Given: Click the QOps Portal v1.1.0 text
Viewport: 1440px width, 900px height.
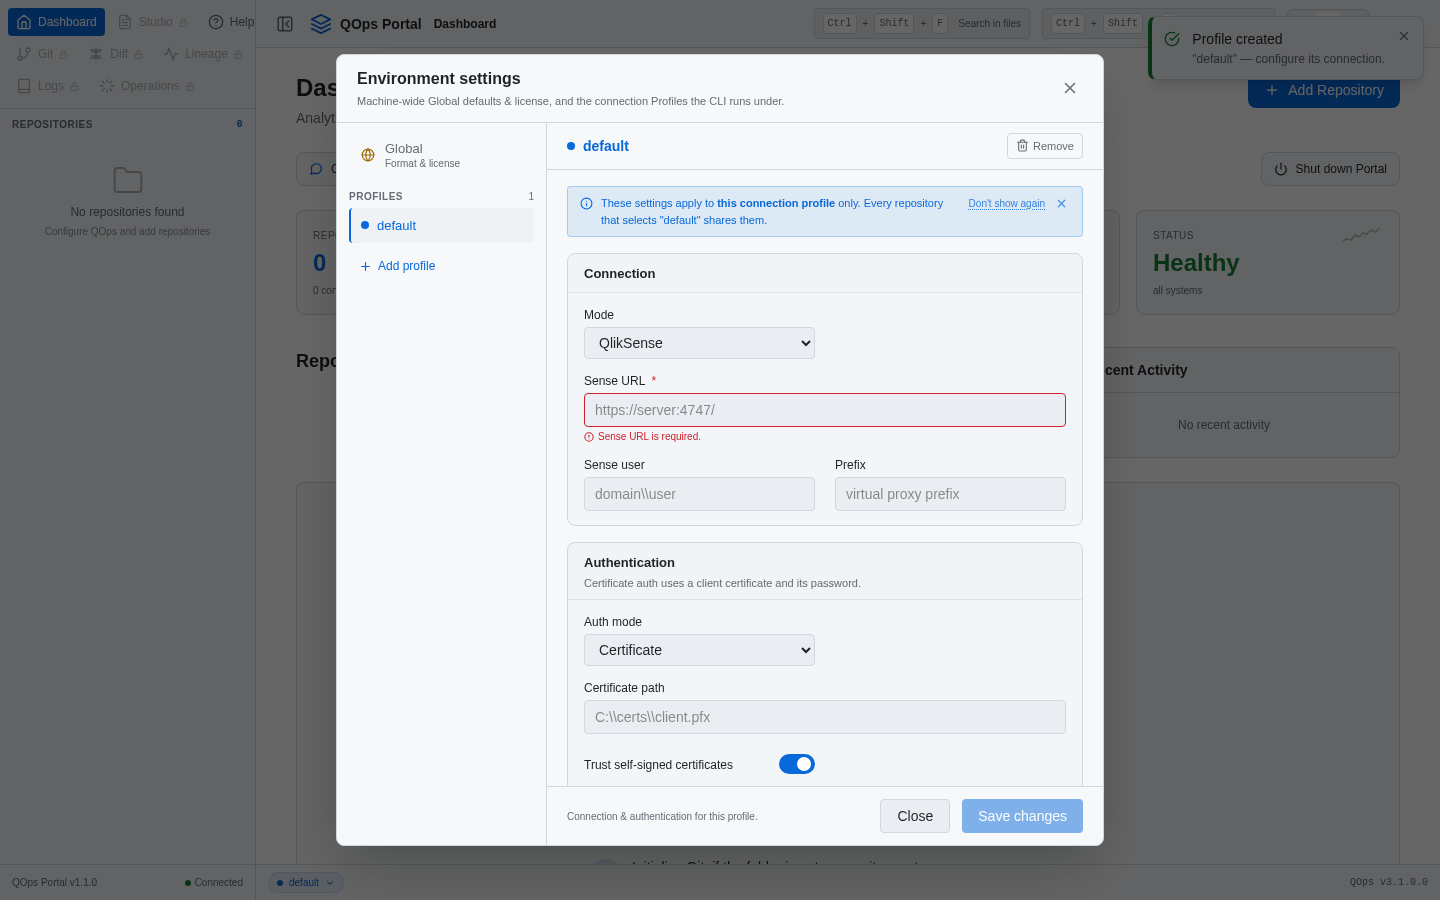Looking at the screenshot, I should point(55,882).
